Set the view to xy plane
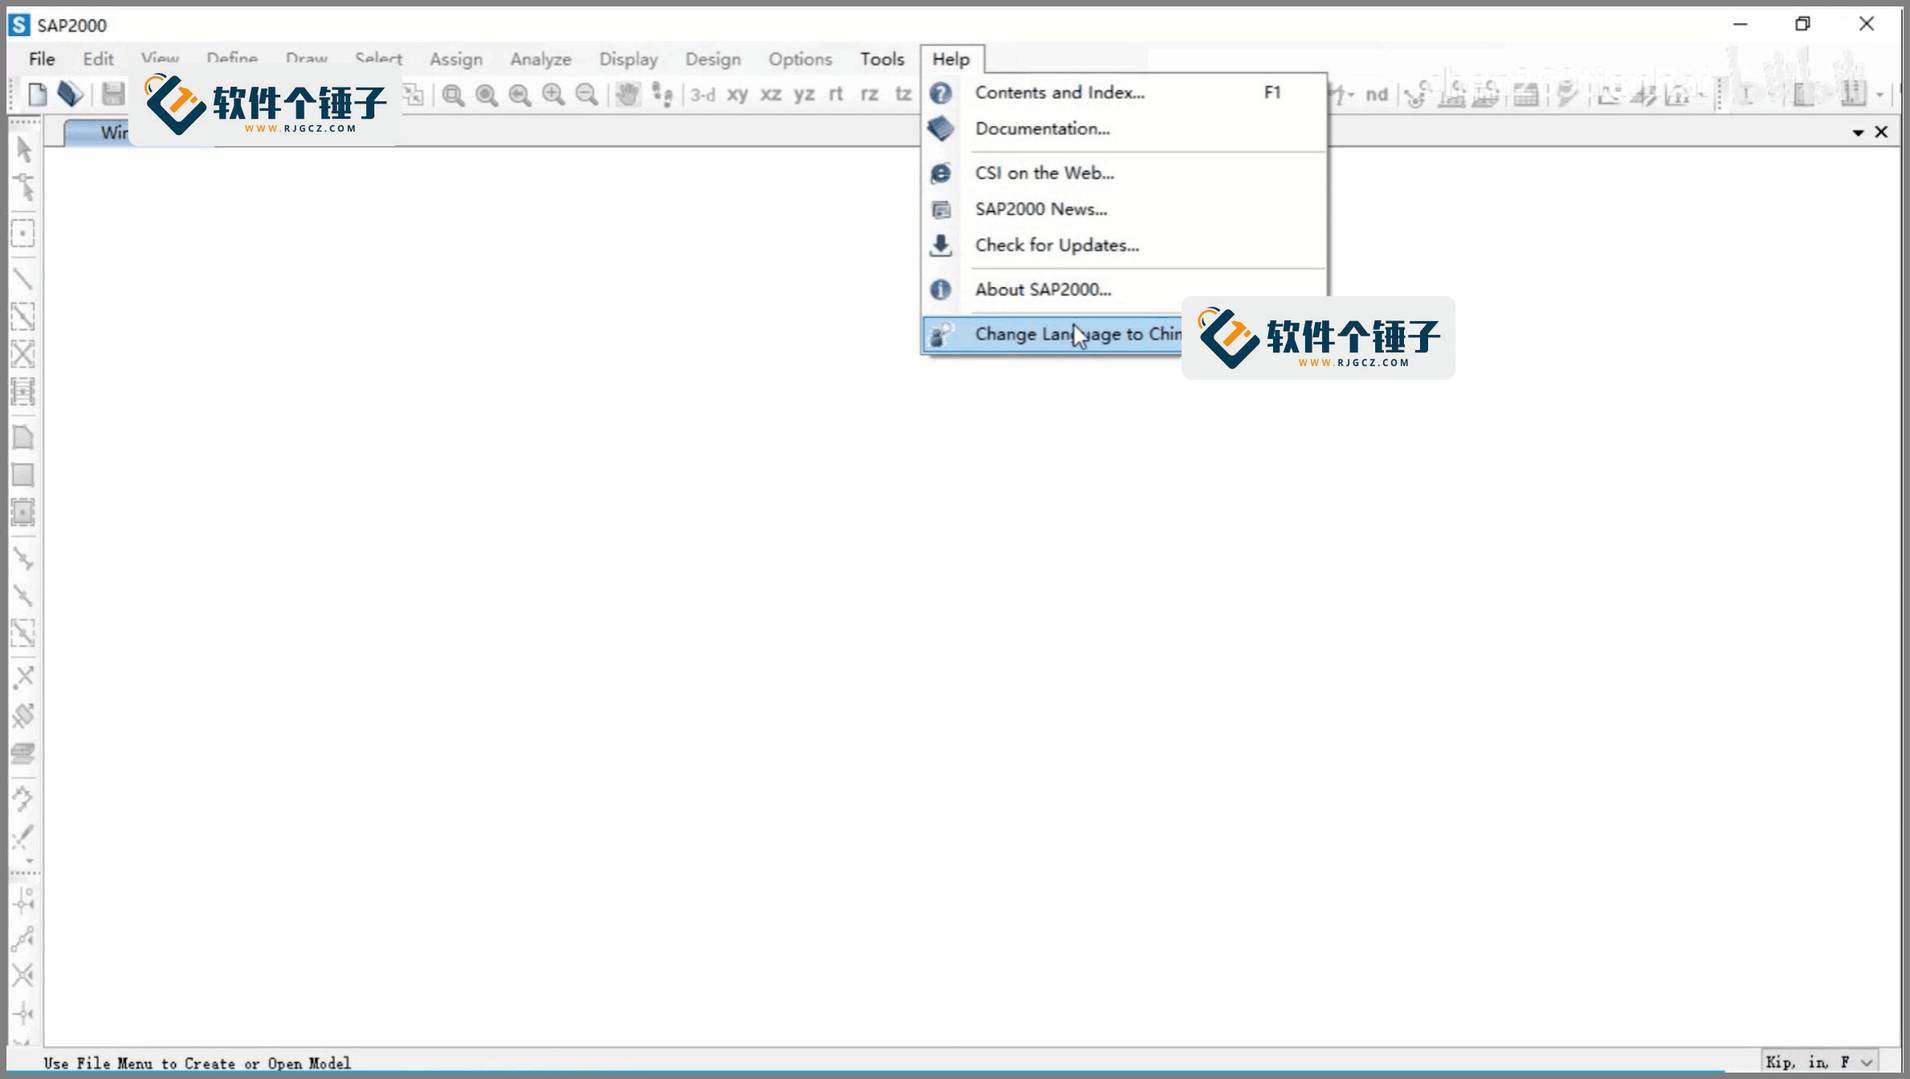This screenshot has width=1910, height=1079. (738, 95)
